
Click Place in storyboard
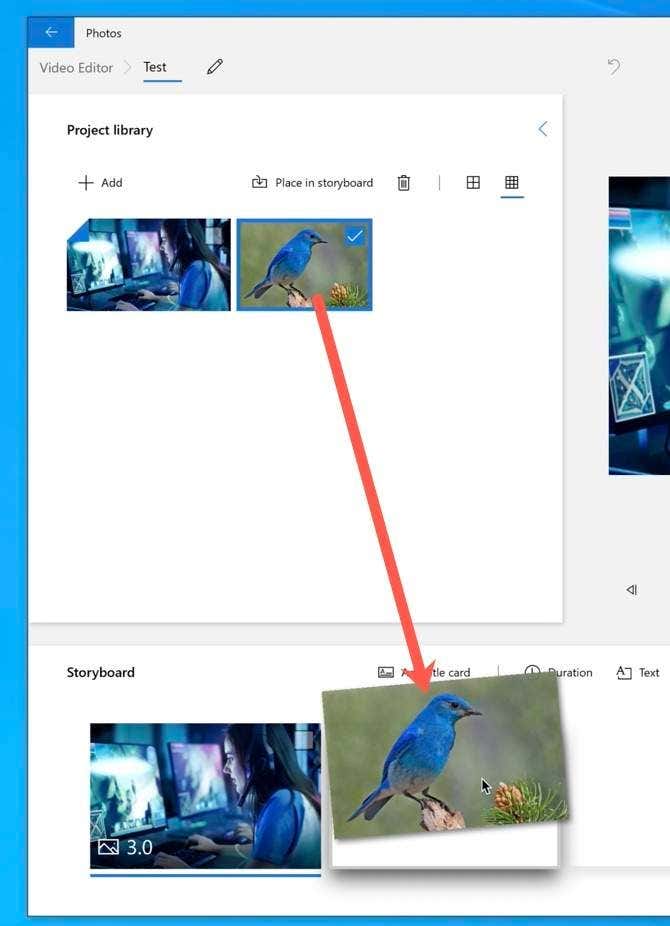point(312,183)
